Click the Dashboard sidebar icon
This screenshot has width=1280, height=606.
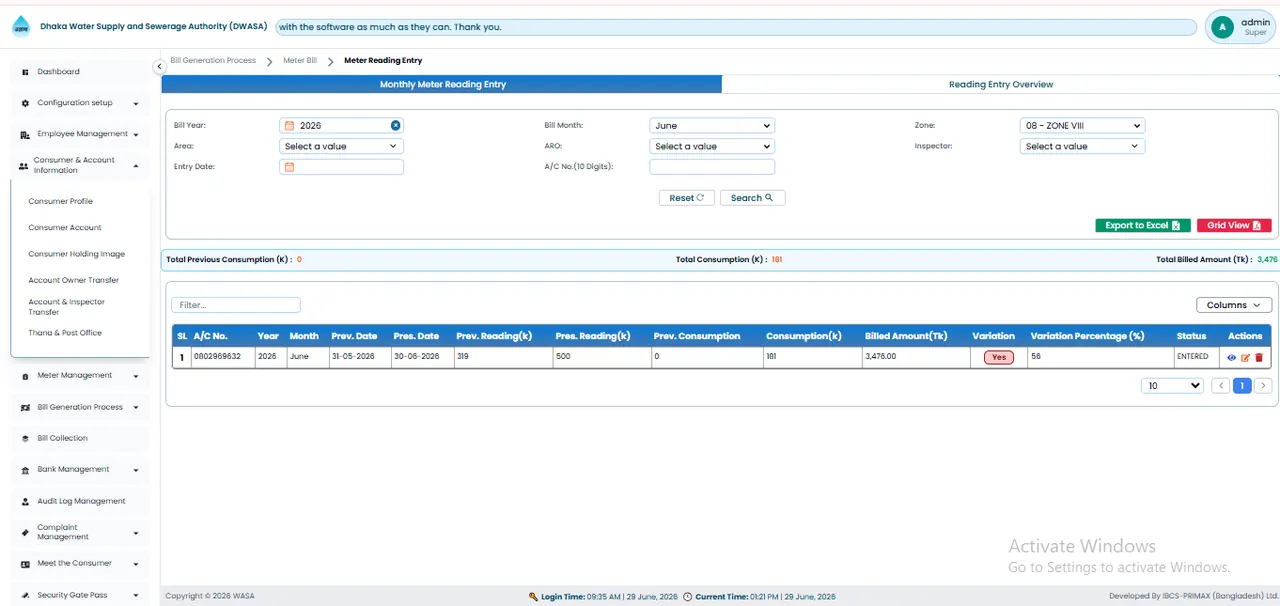25,72
